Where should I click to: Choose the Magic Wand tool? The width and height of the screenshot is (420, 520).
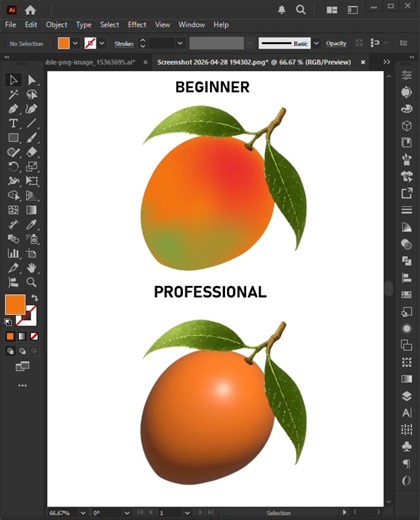pos(13,95)
